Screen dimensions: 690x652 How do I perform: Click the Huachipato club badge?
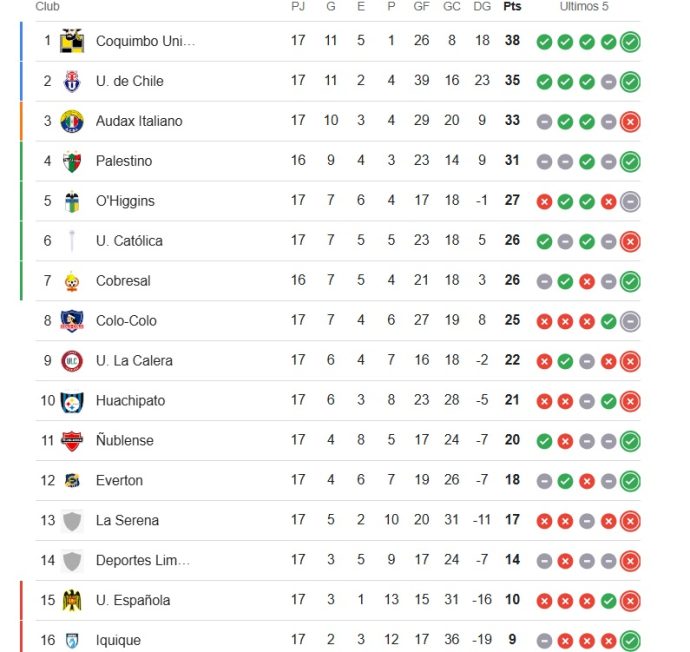[72, 401]
